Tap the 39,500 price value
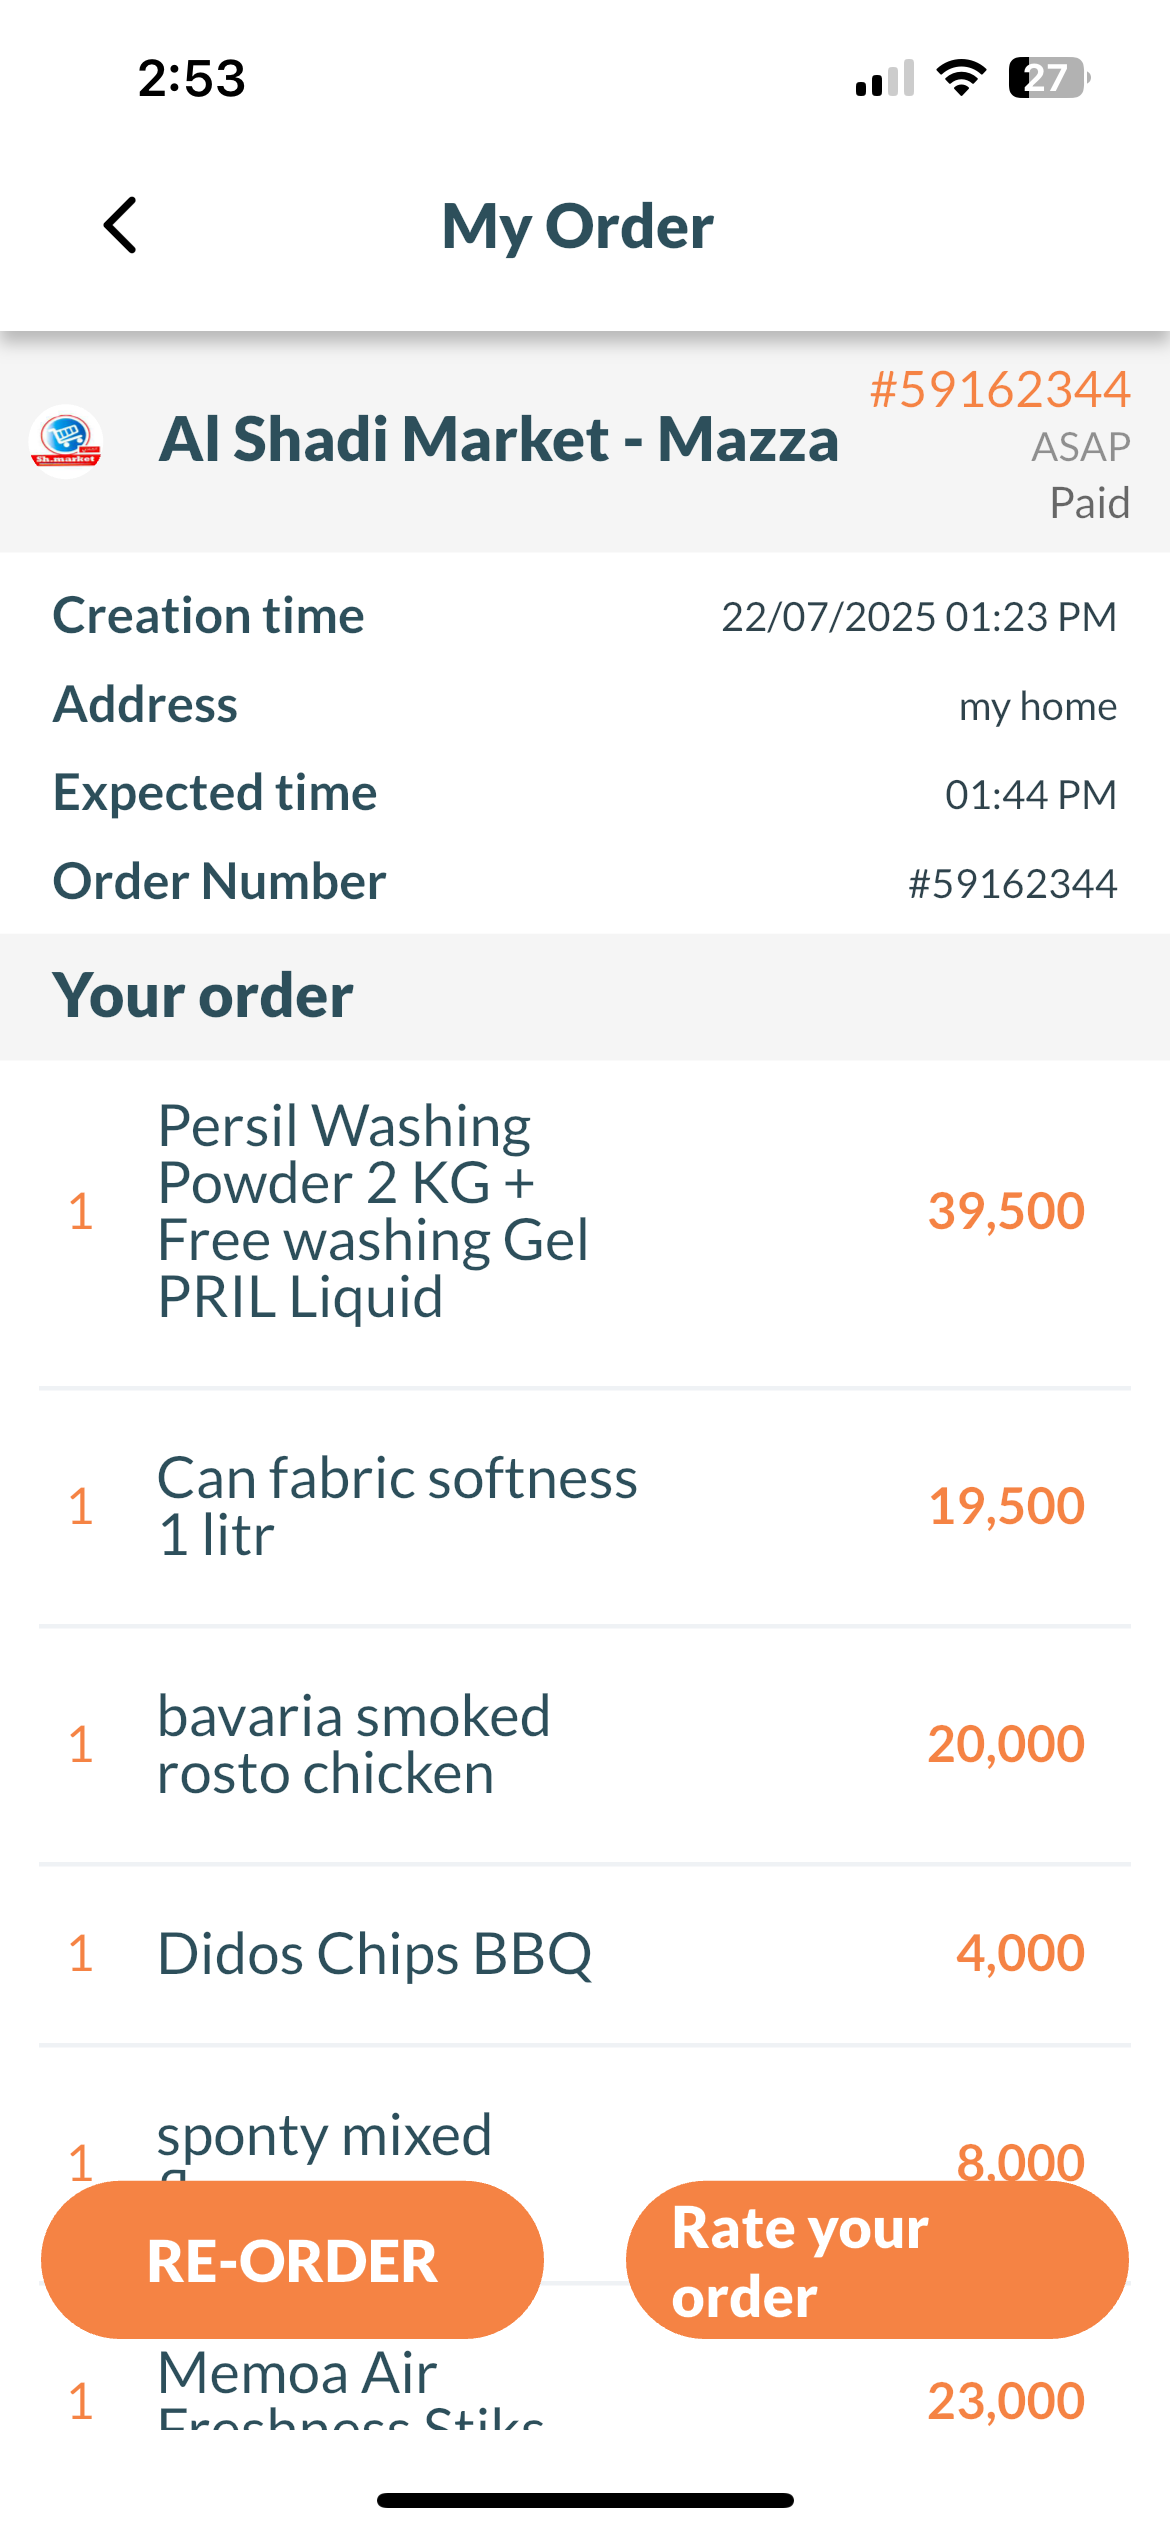1170x2532 pixels. click(x=1005, y=1211)
